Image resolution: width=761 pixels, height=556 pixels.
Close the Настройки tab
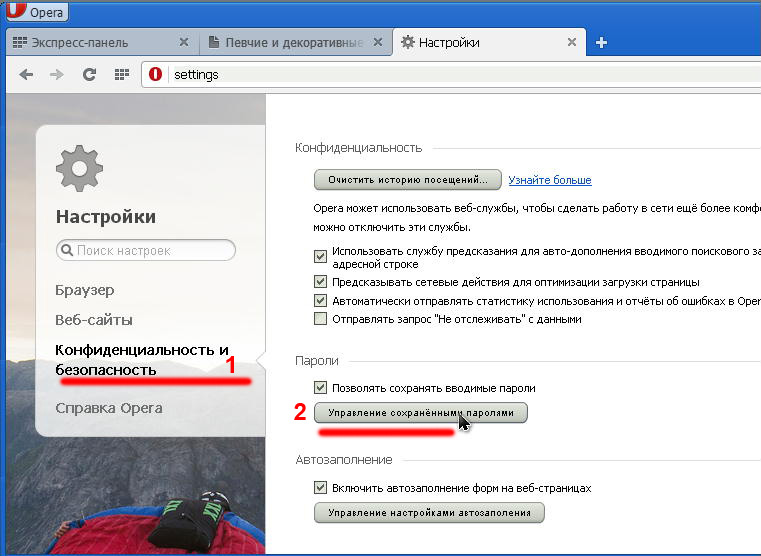572,43
